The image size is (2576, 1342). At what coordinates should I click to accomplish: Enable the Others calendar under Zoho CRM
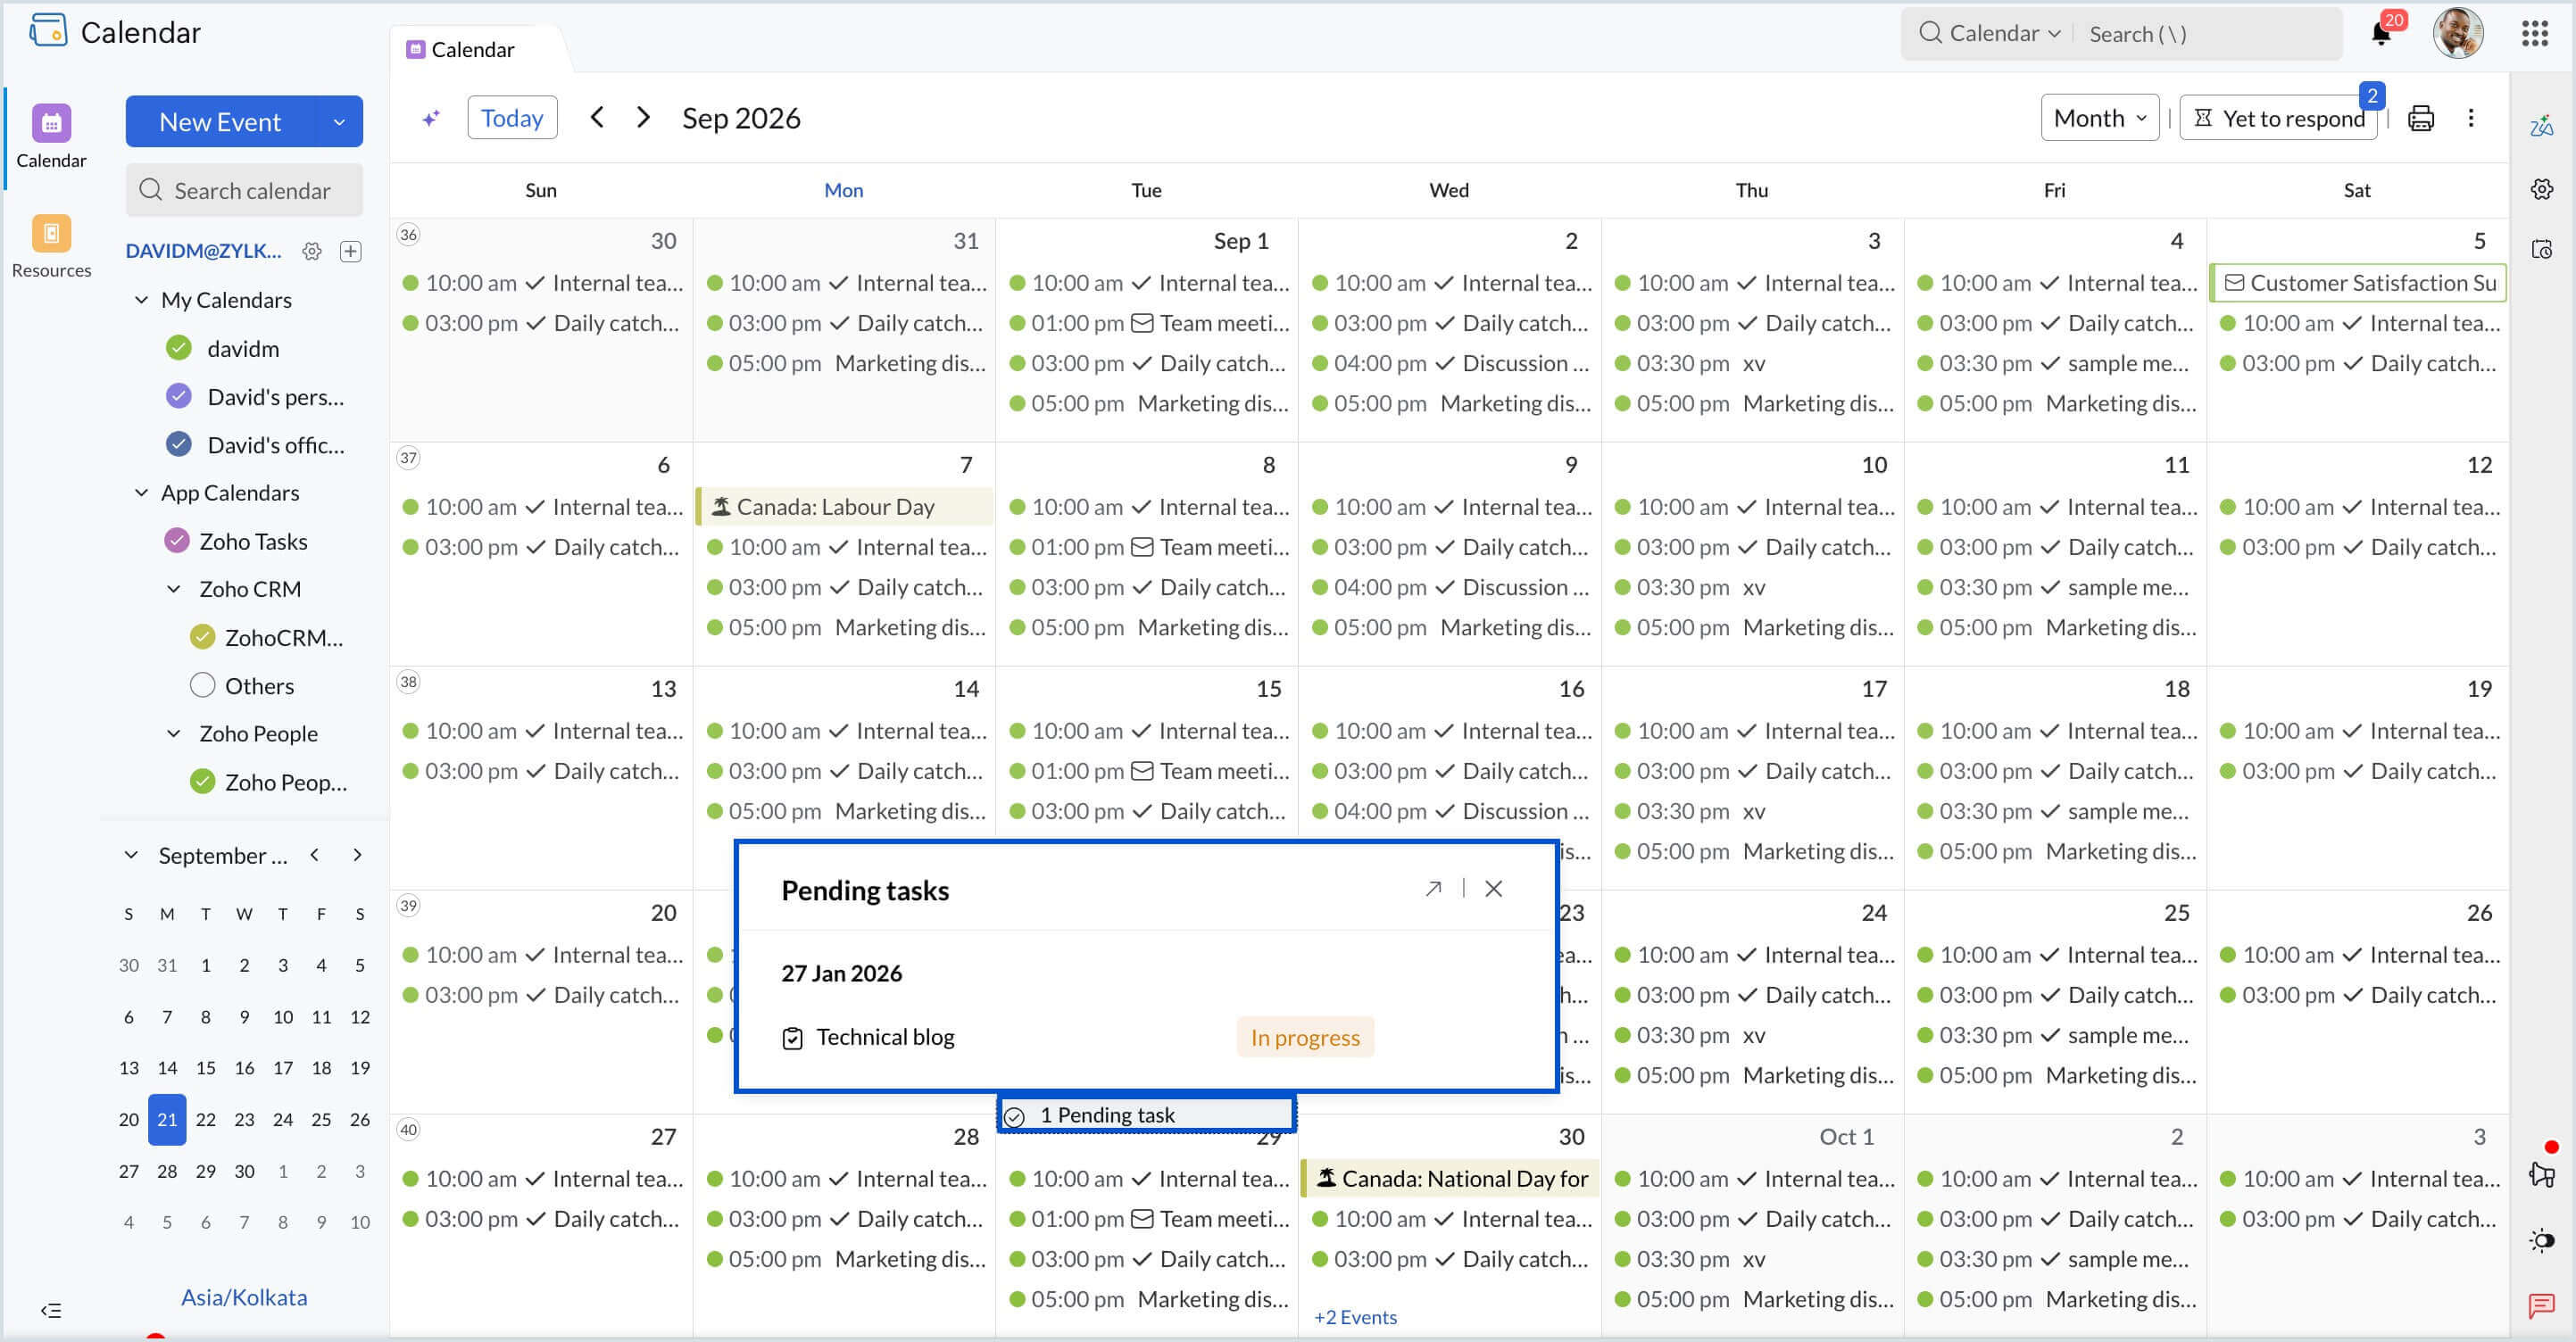point(202,686)
